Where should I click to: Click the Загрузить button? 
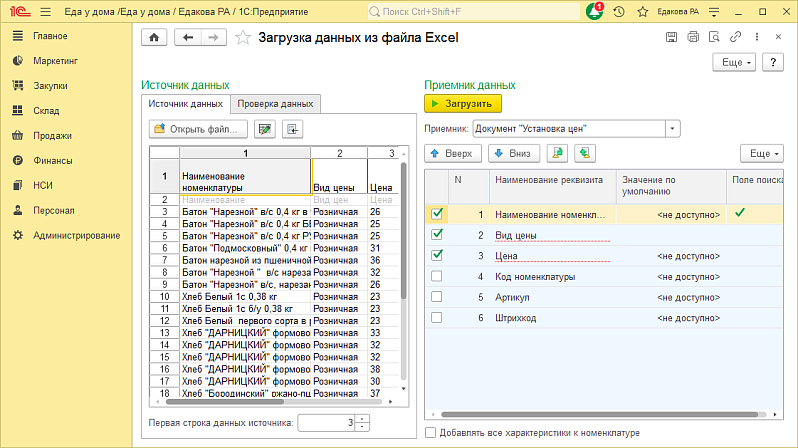[463, 103]
